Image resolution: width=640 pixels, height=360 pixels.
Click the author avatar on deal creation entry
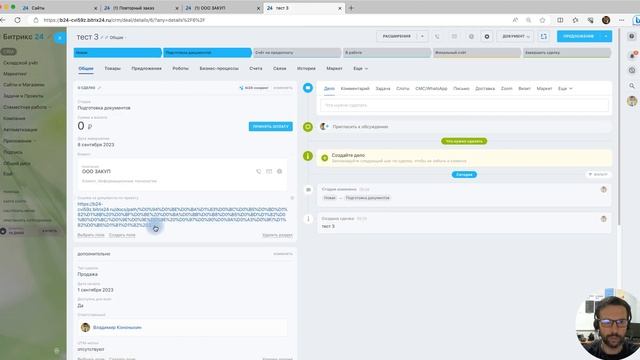point(604,219)
